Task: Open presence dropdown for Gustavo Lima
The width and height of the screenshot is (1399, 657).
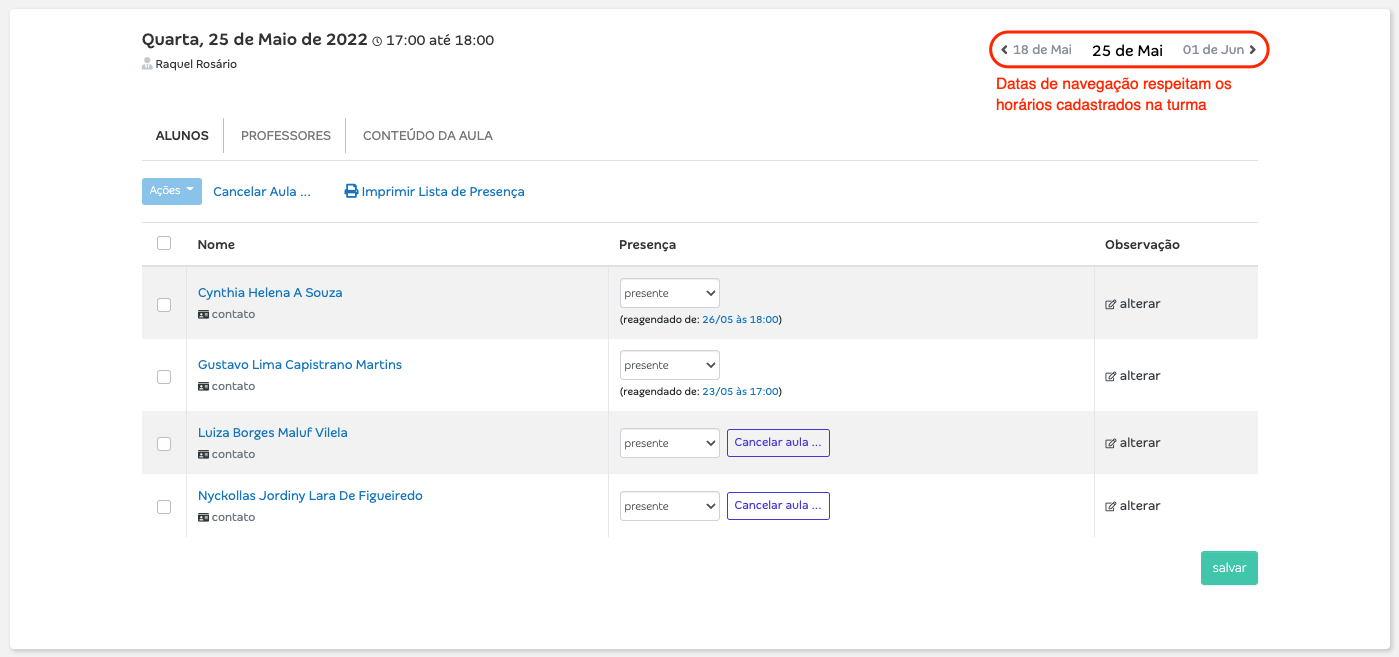Action: (x=670, y=365)
